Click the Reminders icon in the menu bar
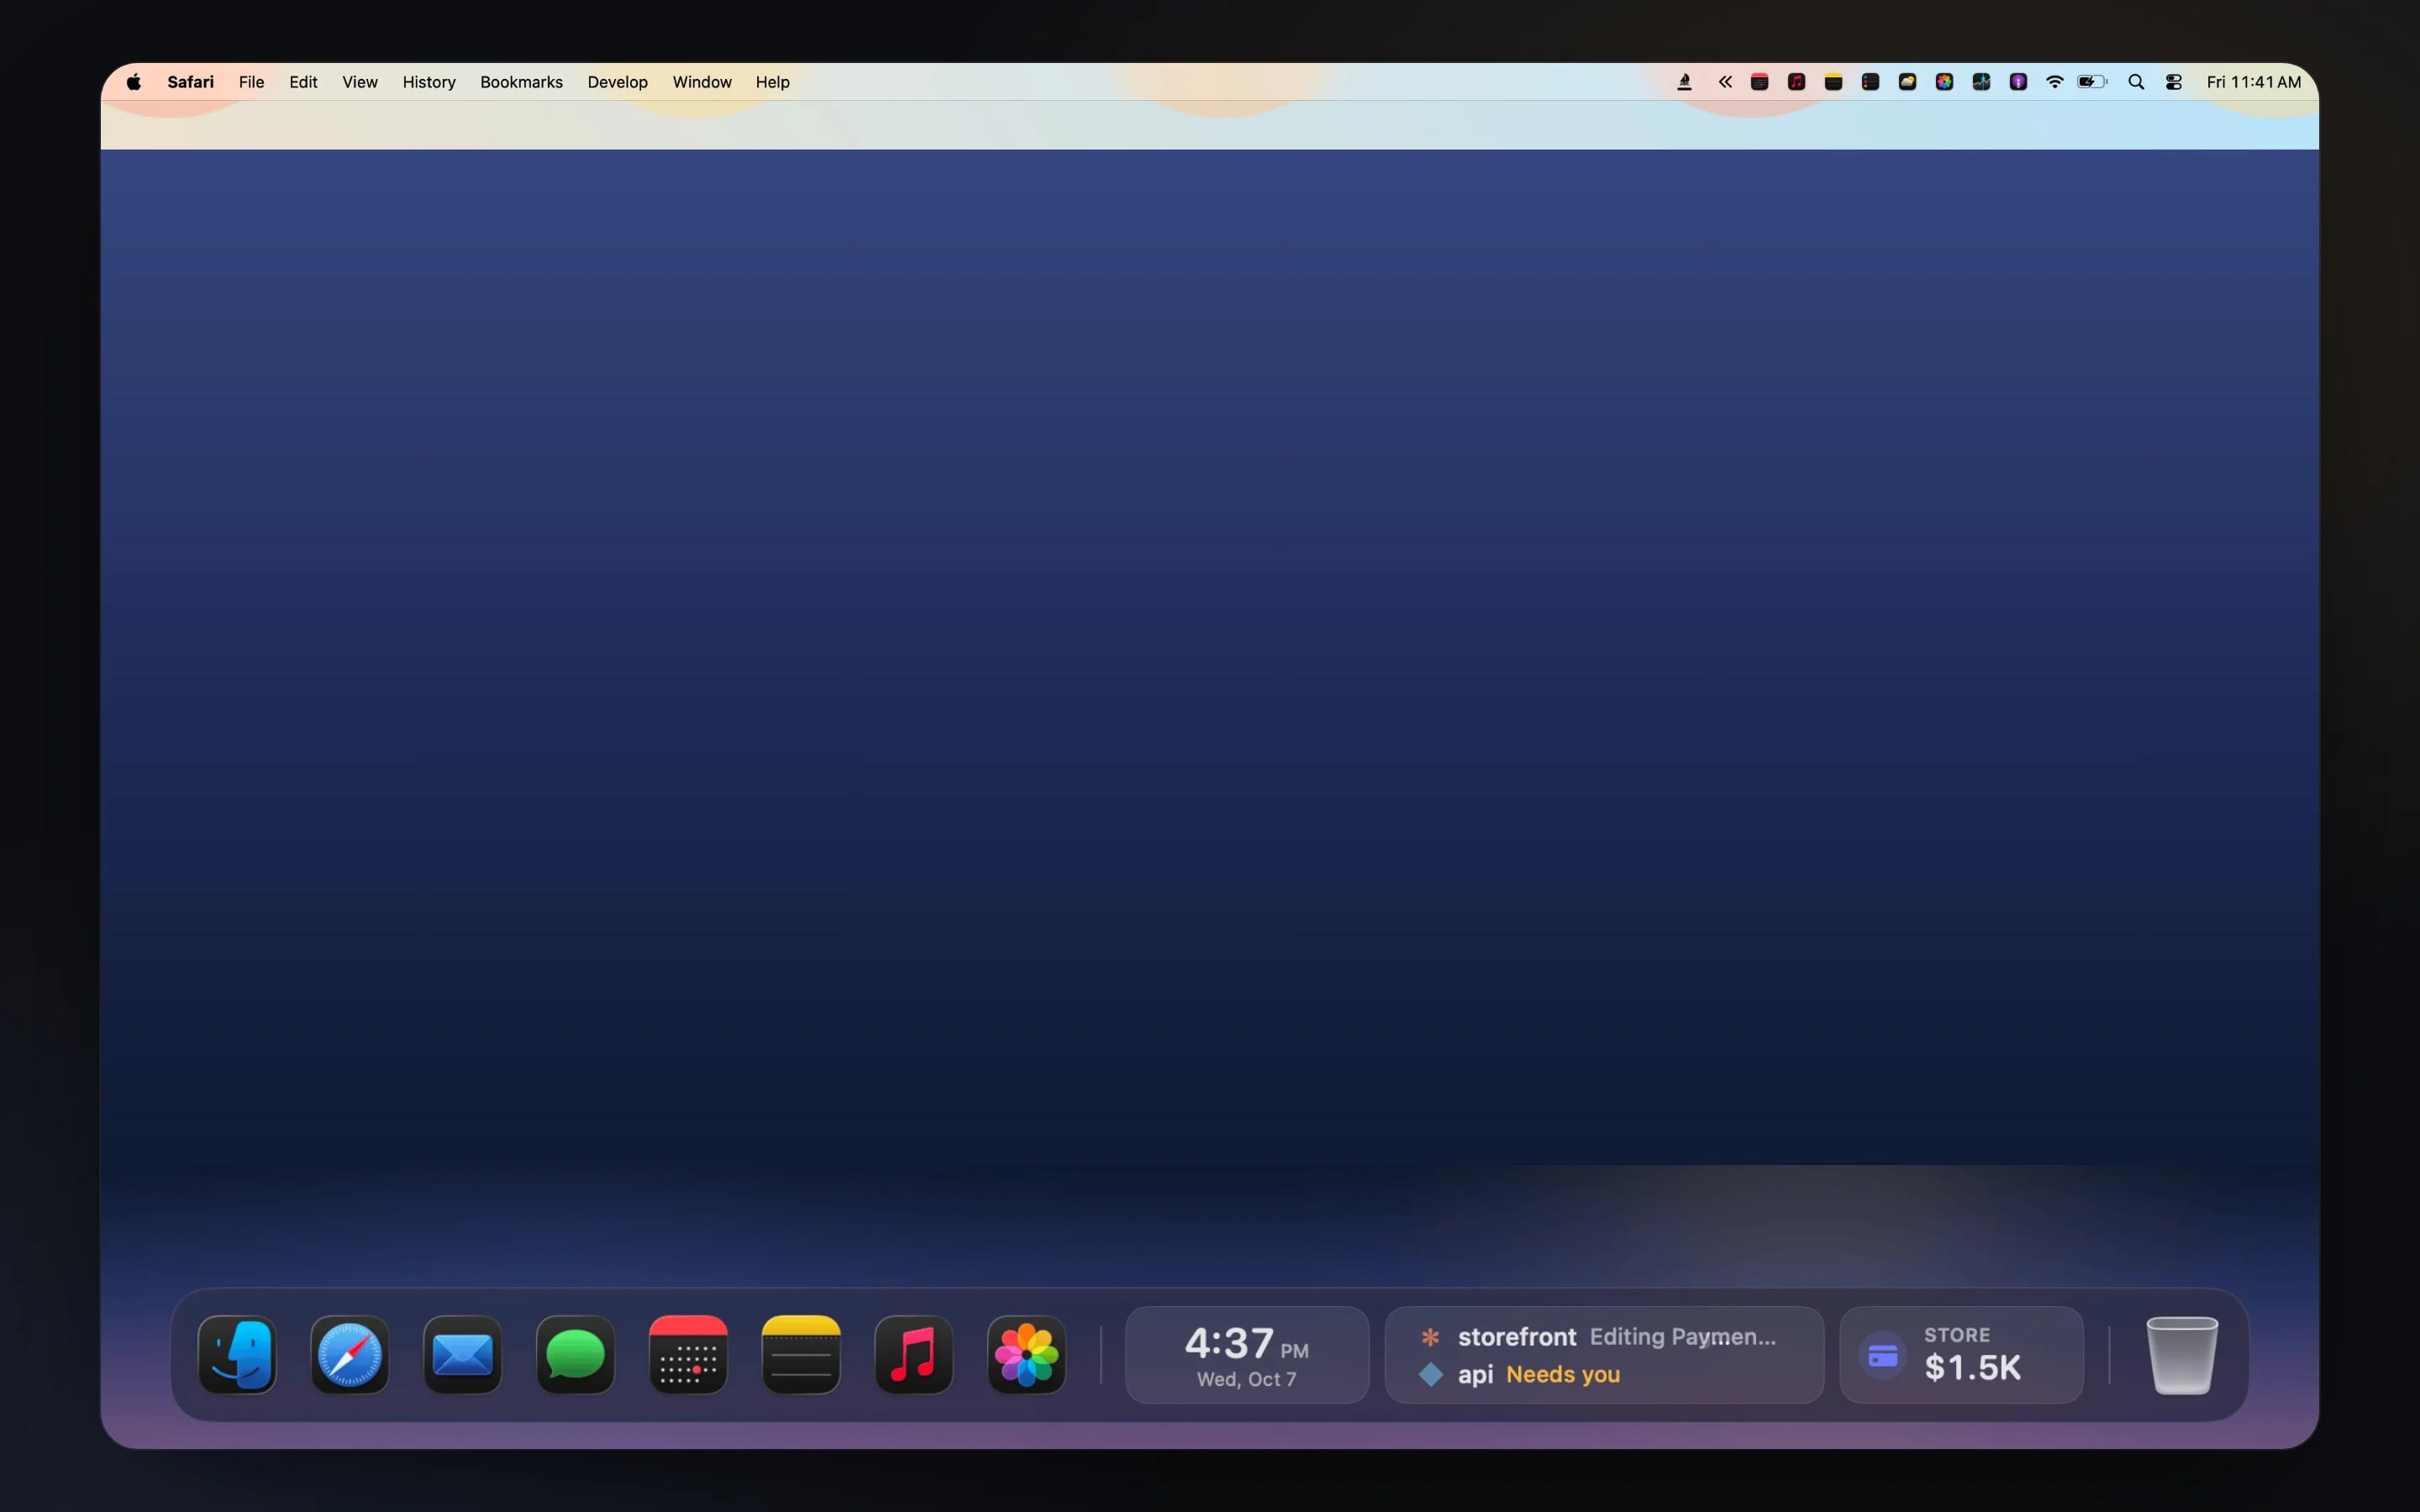2420x1512 pixels. 1871,82
